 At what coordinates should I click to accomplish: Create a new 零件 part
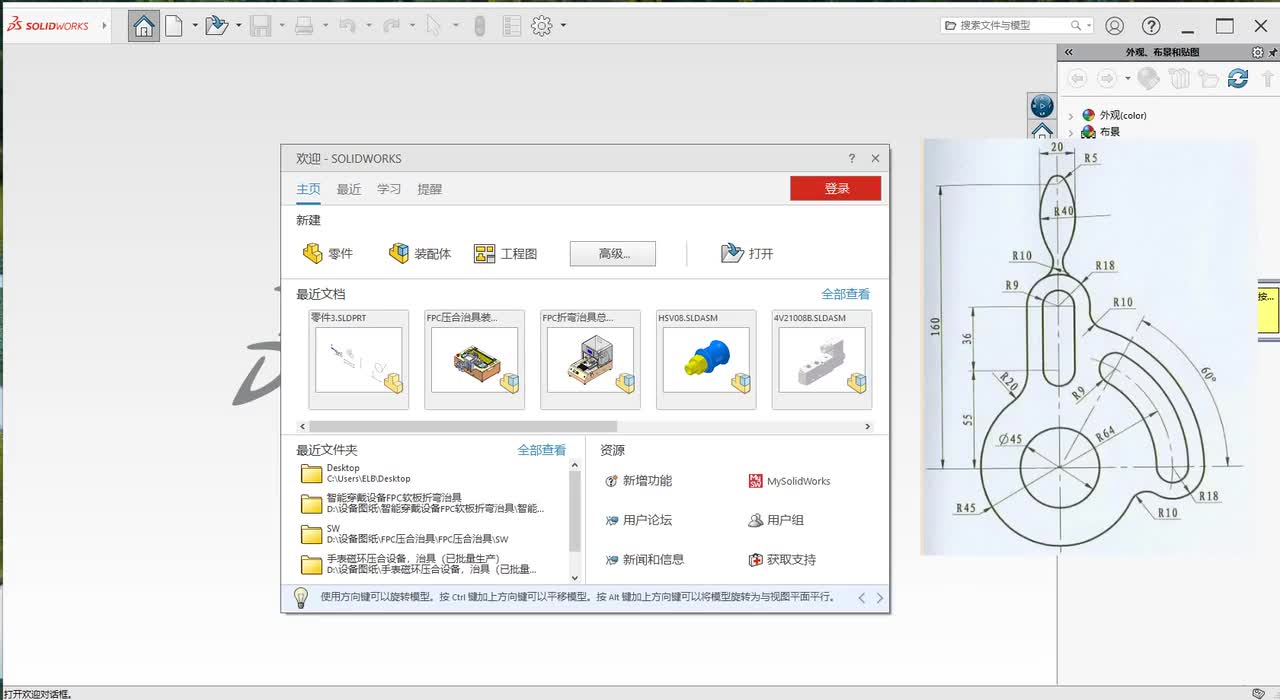pos(328,253)
